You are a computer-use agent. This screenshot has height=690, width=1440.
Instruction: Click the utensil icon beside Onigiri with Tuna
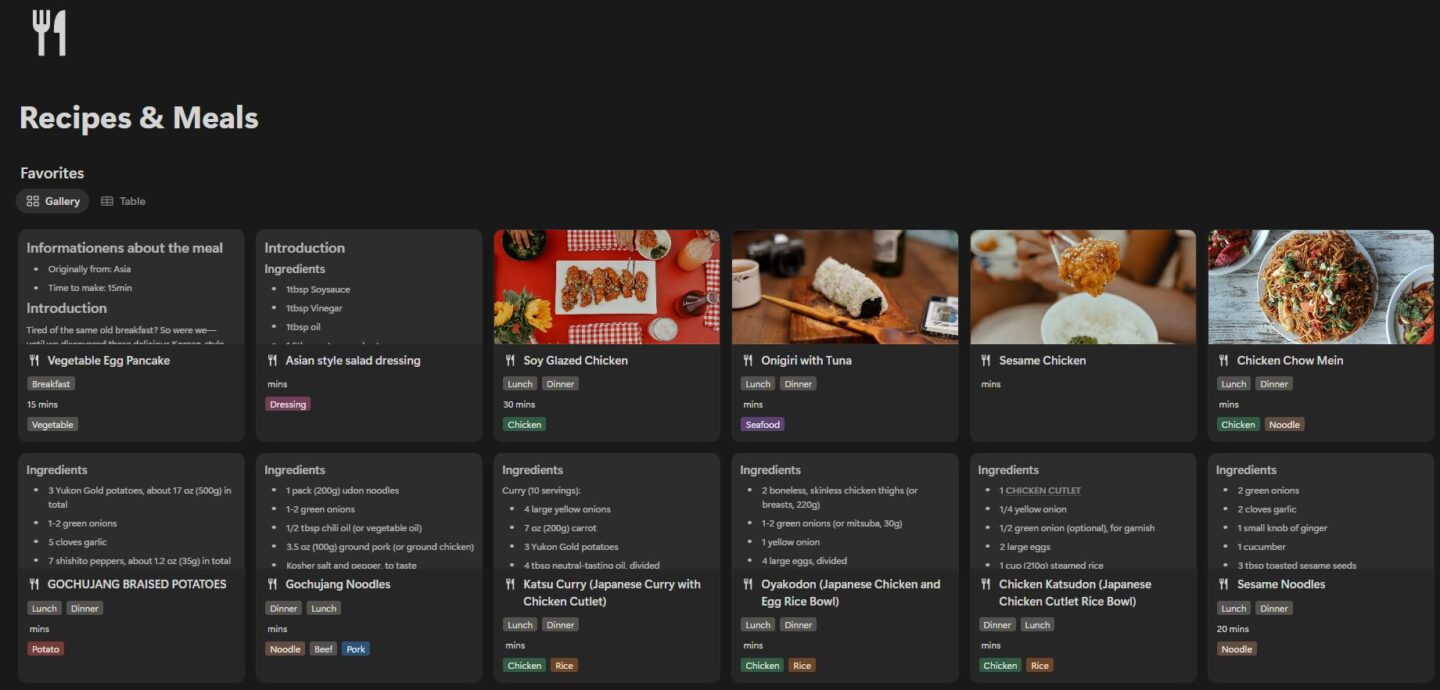(748, 360)
